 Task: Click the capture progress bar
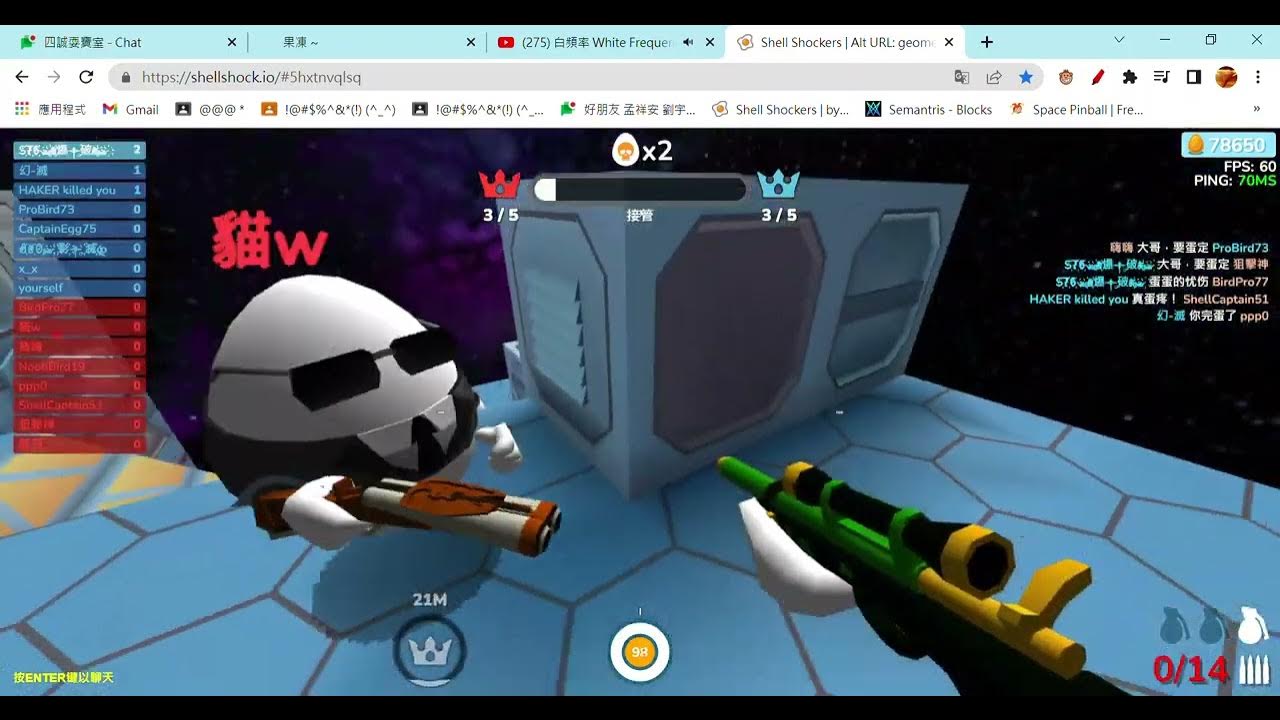640,189
